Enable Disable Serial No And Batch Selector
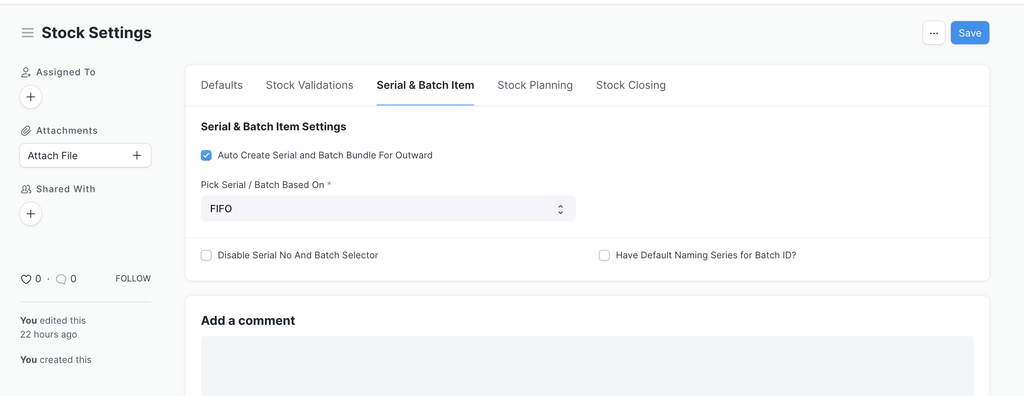Image resolution: width=1024 pixels, height=396 pixels. click(206, 256)
